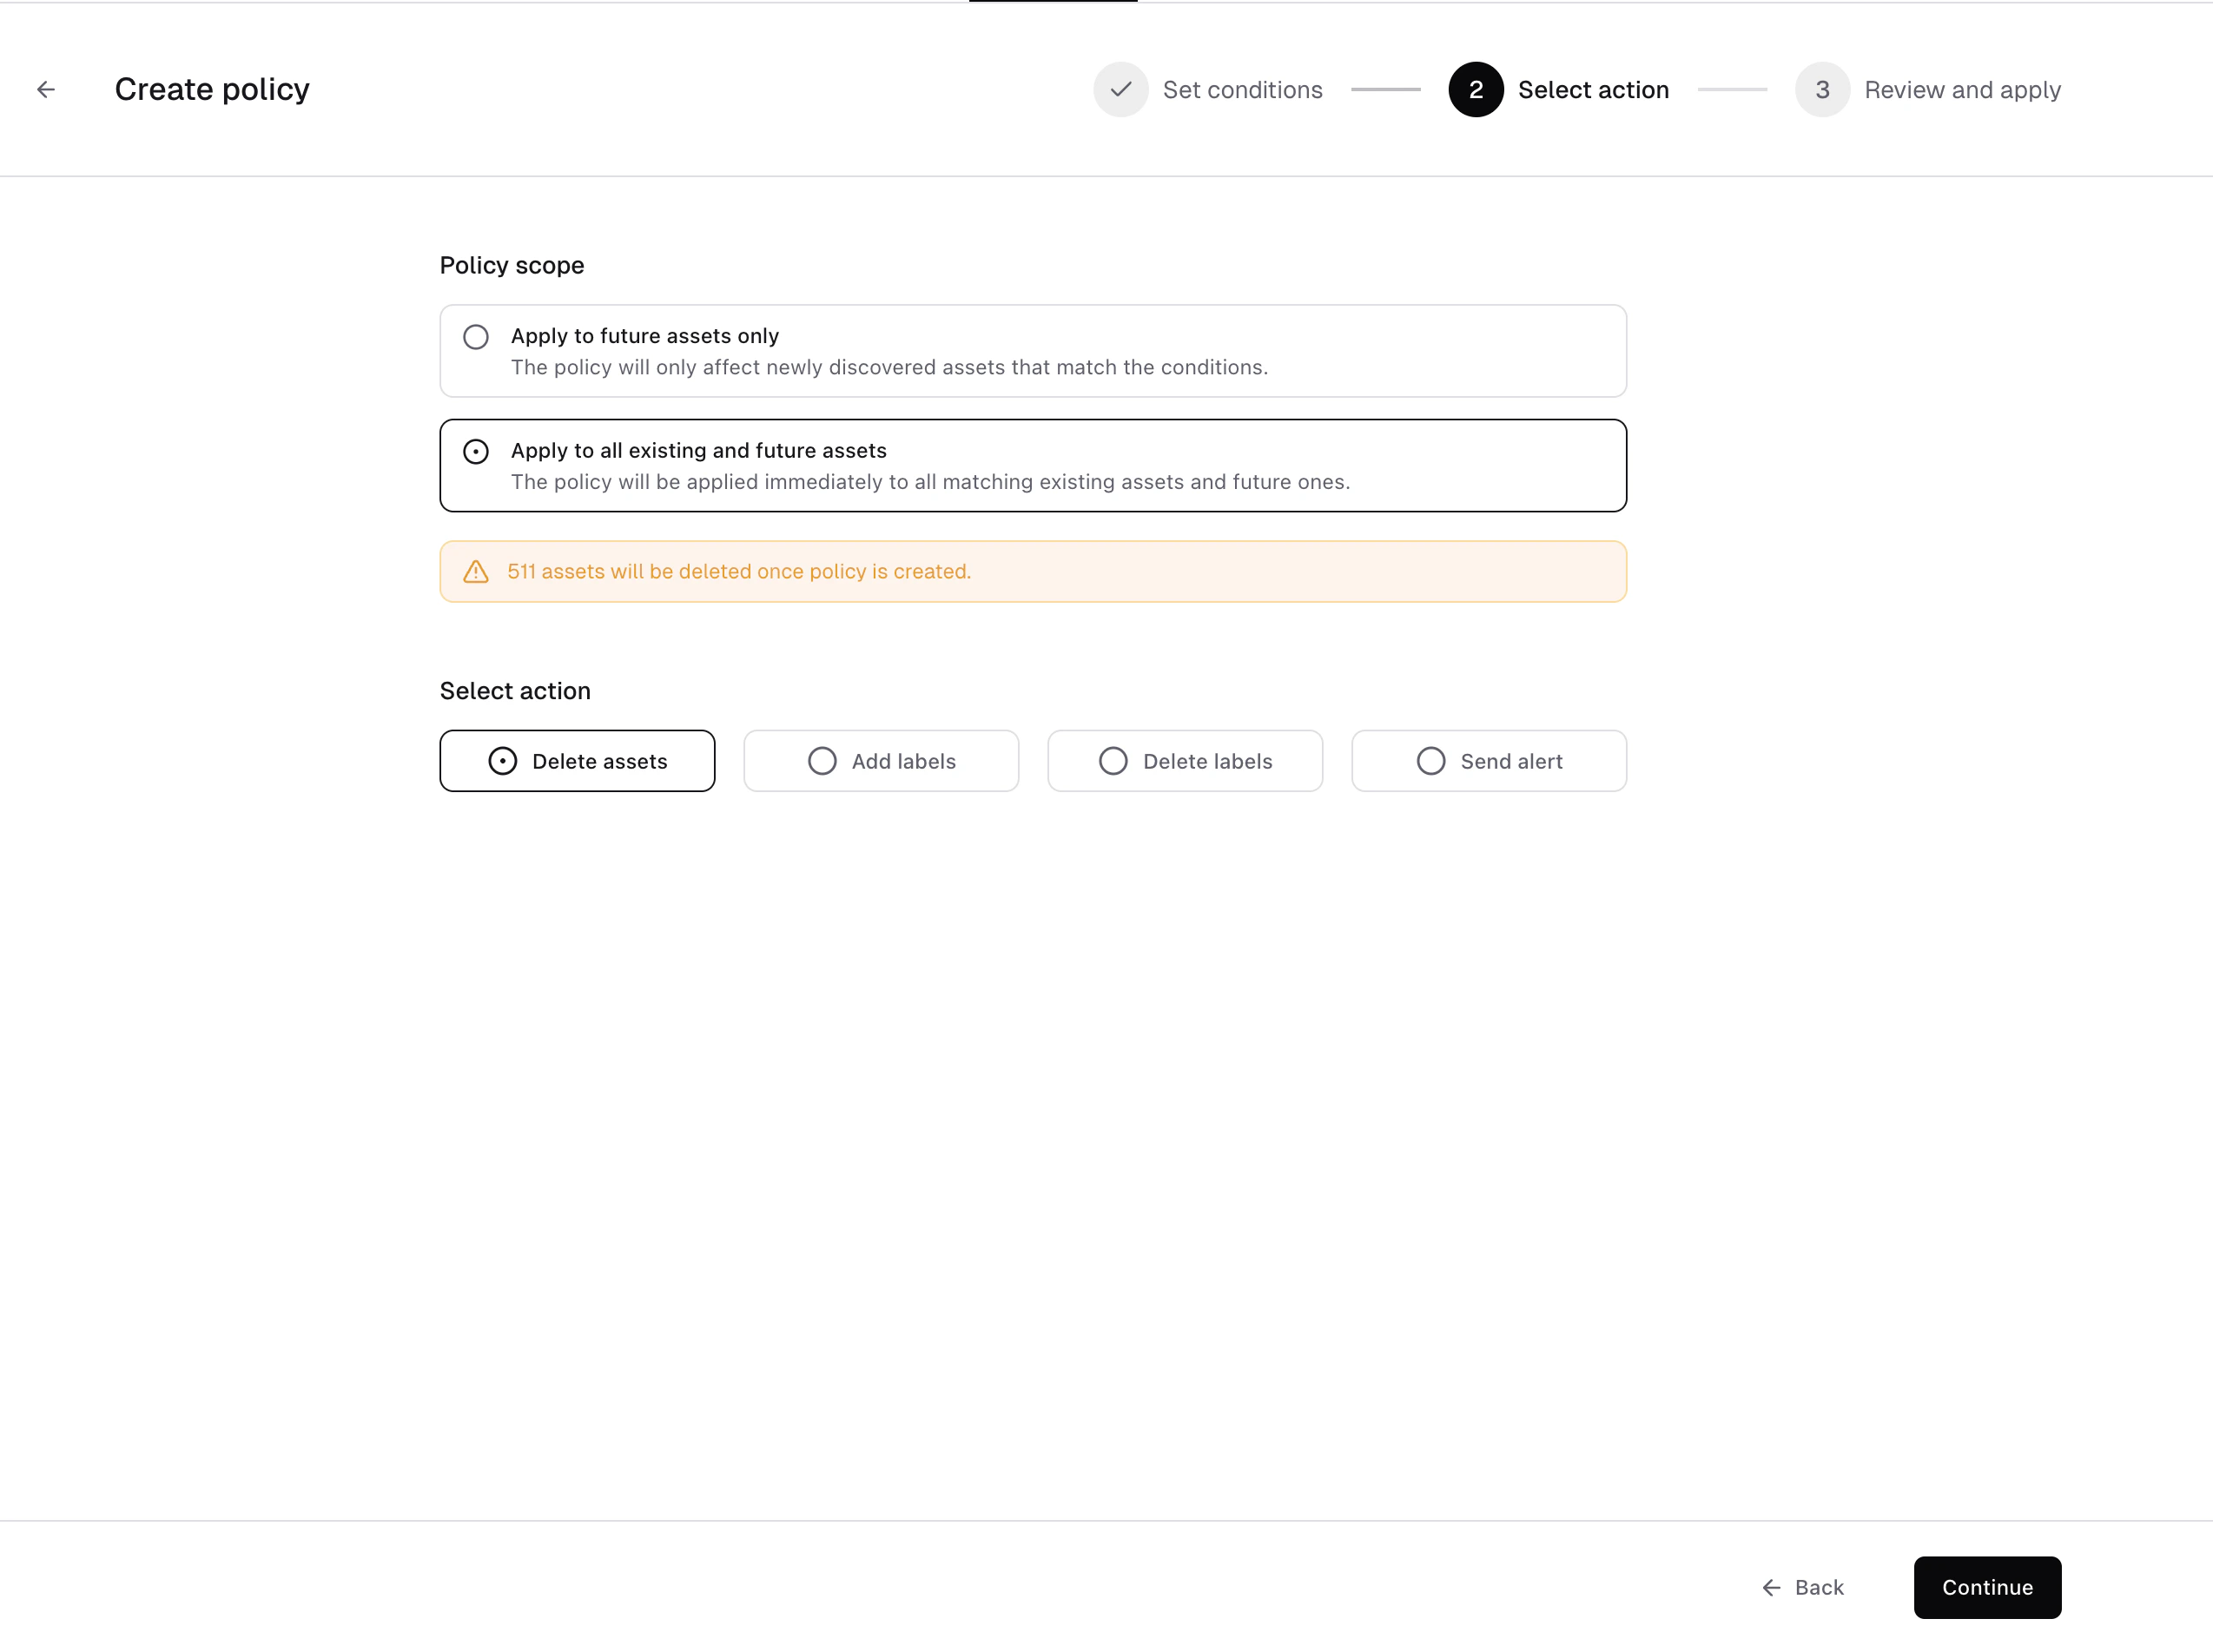This screenshot has width=2213, height=1652.
Task: Click the Back button at bottom
Action: pyautogui.click(x=1803, y=1587)
